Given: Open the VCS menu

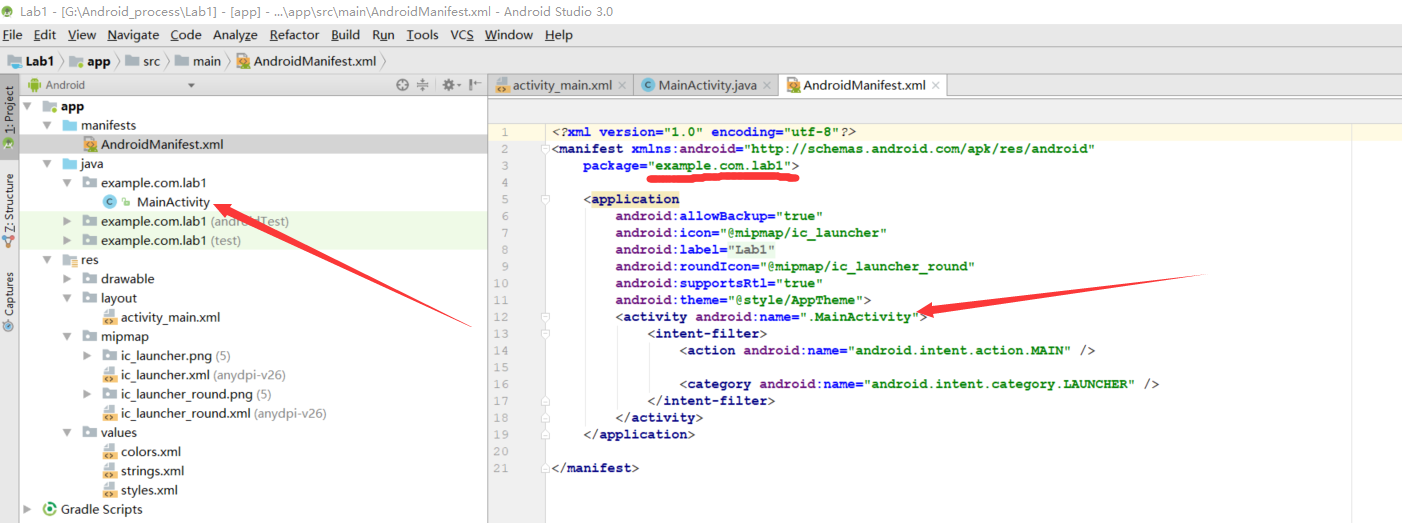Looking at the screenshot, I should coord(462,35).
